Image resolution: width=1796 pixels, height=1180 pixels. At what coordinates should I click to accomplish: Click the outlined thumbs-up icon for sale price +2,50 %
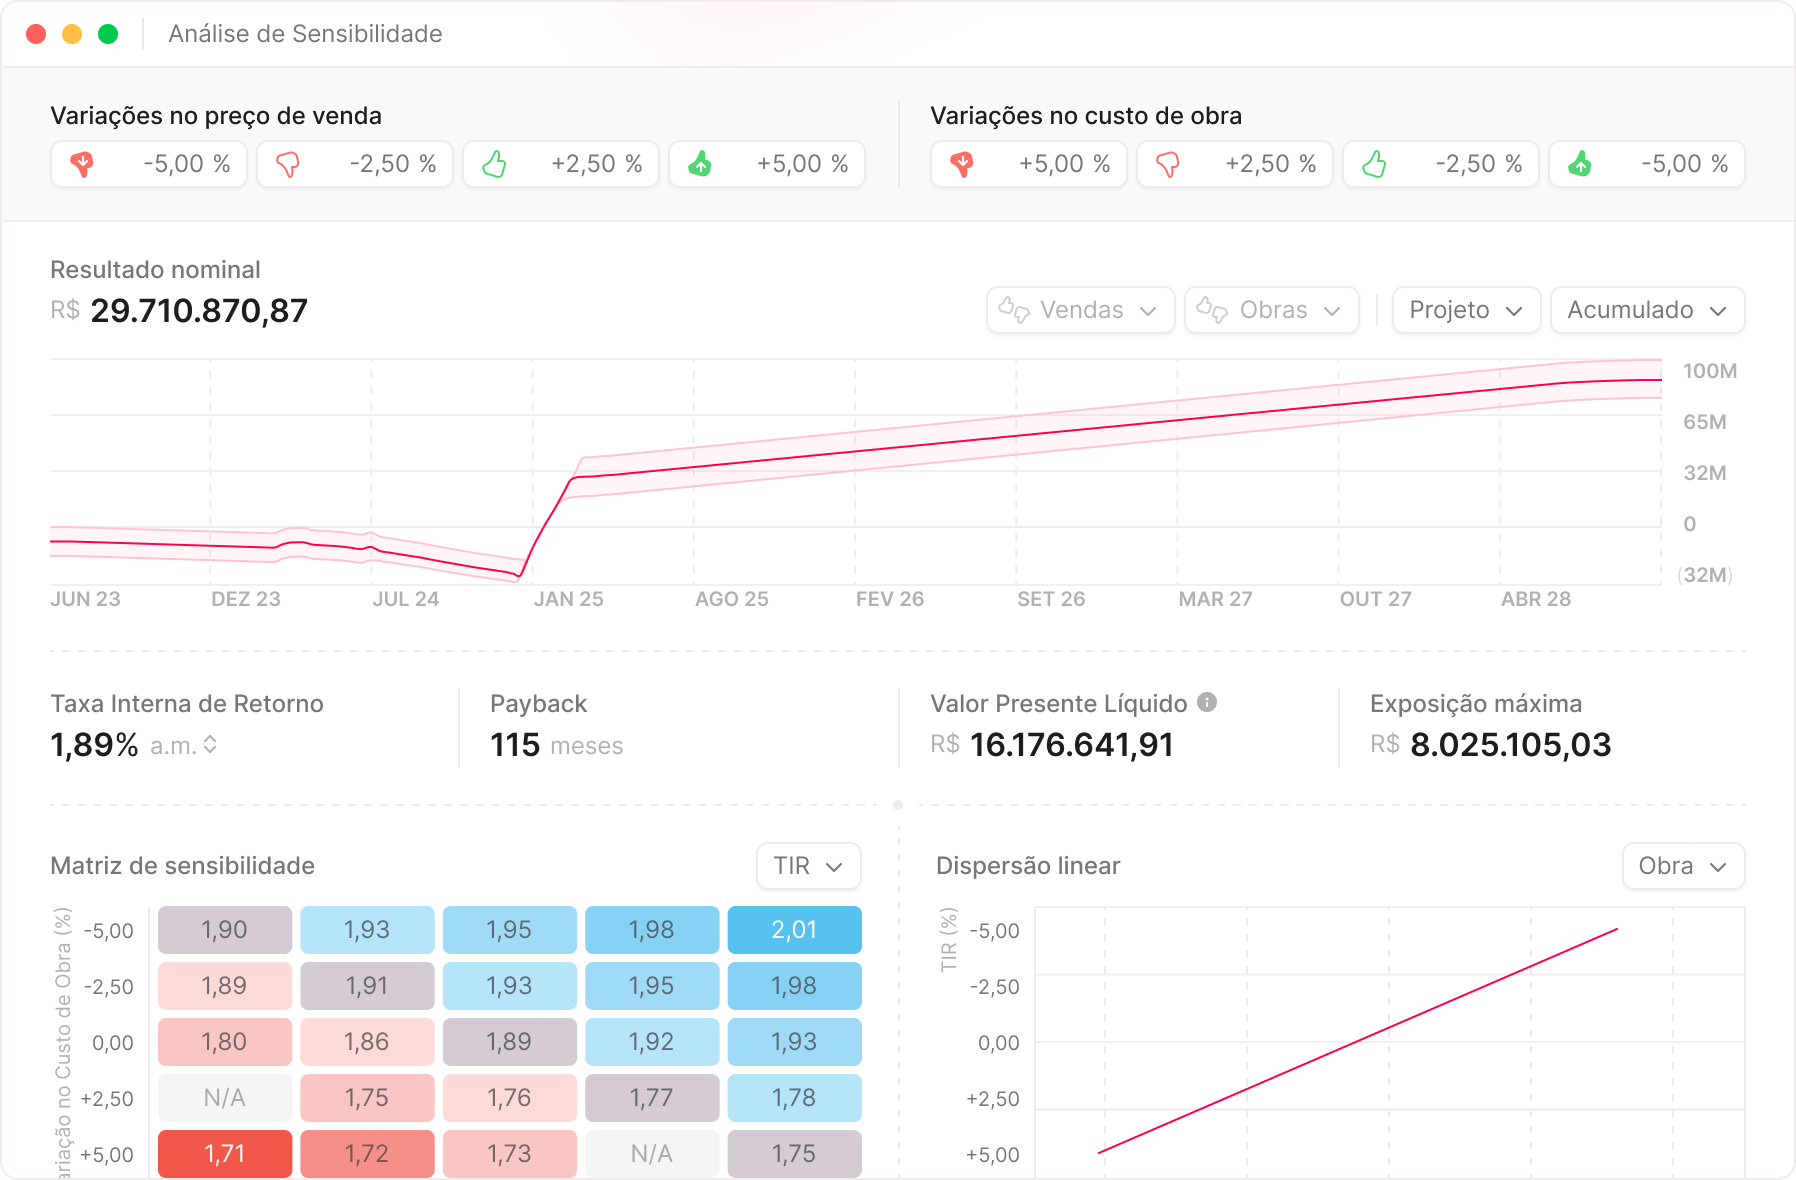point(494,164)
